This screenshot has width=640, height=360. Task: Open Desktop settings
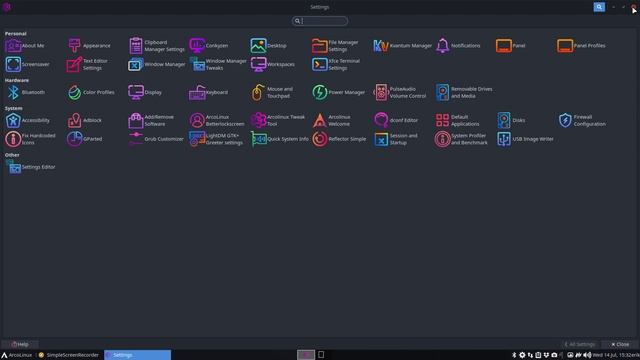coord(269,46)
